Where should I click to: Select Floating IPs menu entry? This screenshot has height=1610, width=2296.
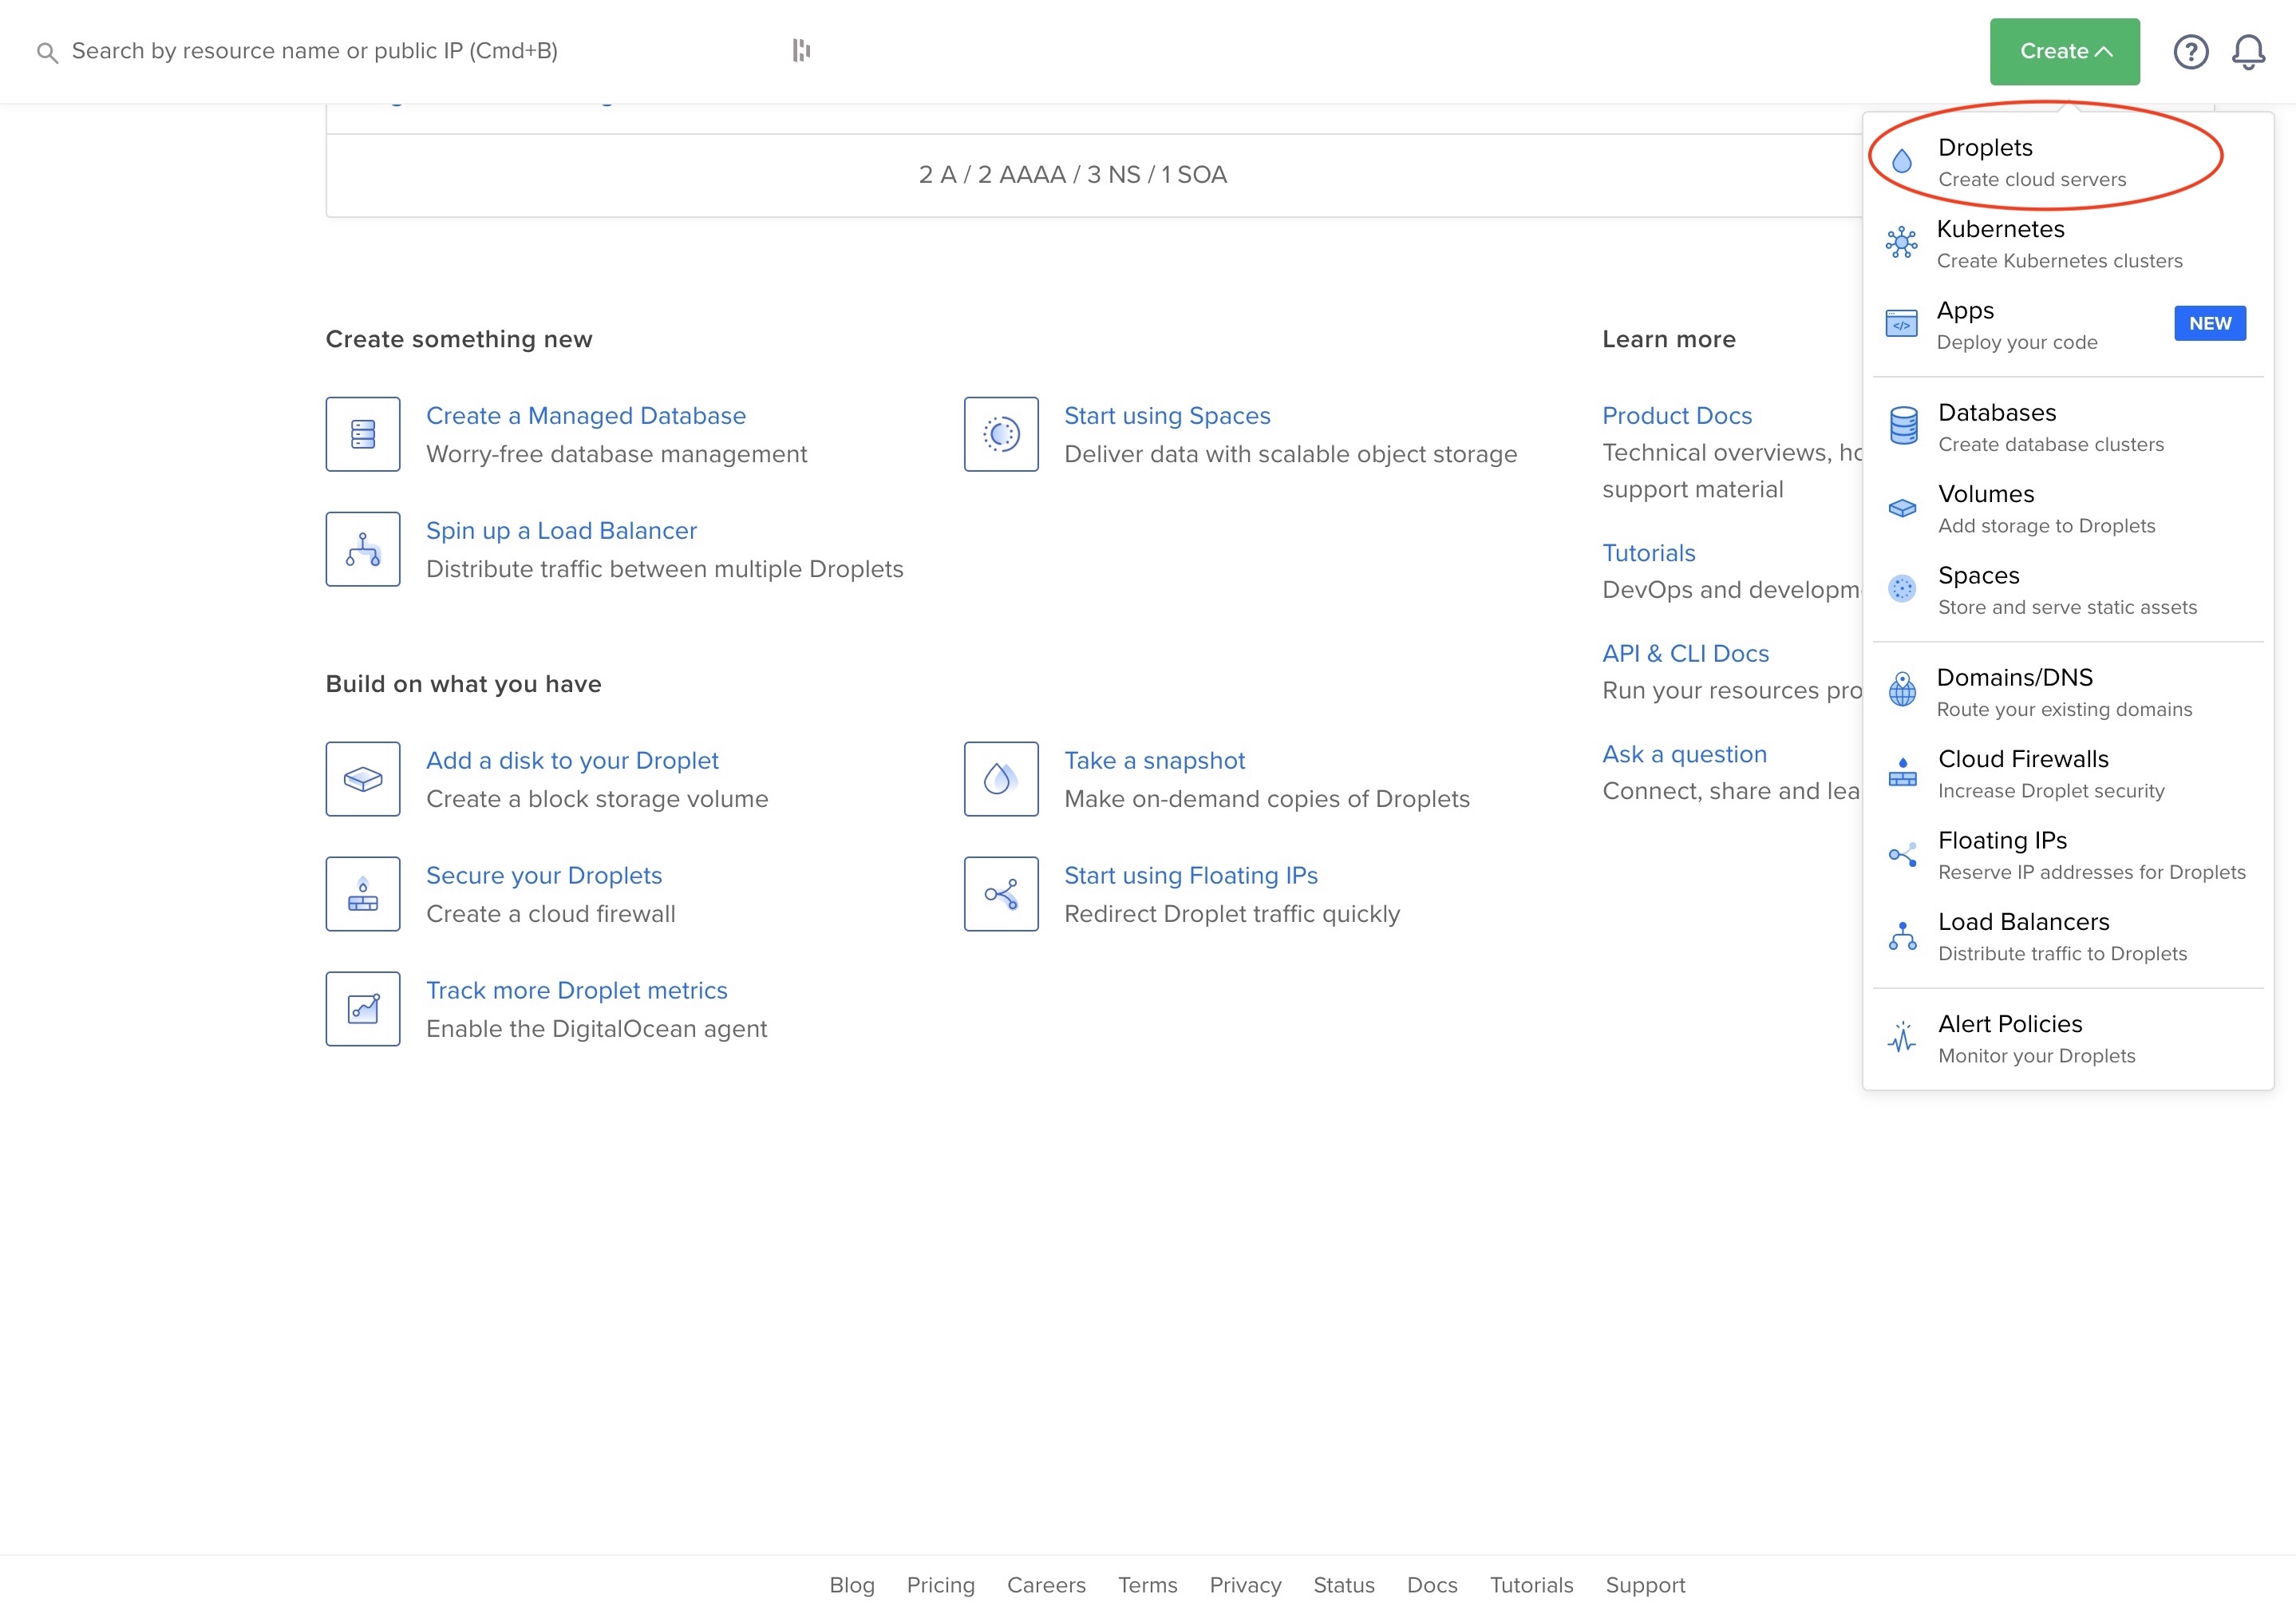[x=2066, y=855]
